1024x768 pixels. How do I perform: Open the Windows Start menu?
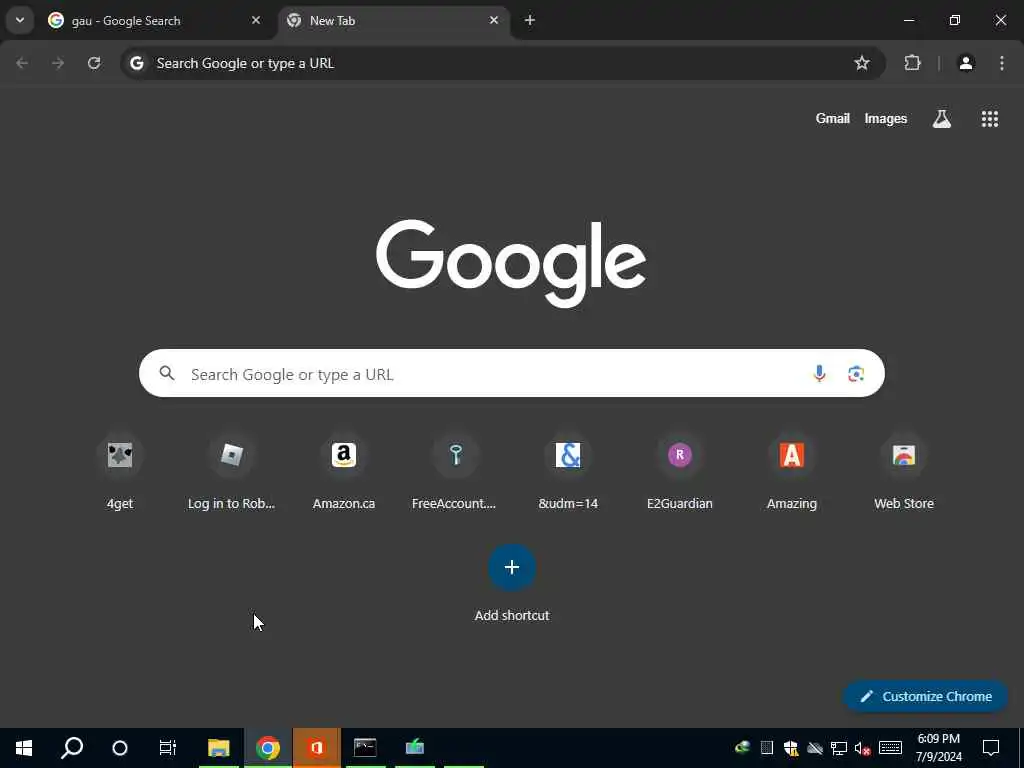pos(24,747)
